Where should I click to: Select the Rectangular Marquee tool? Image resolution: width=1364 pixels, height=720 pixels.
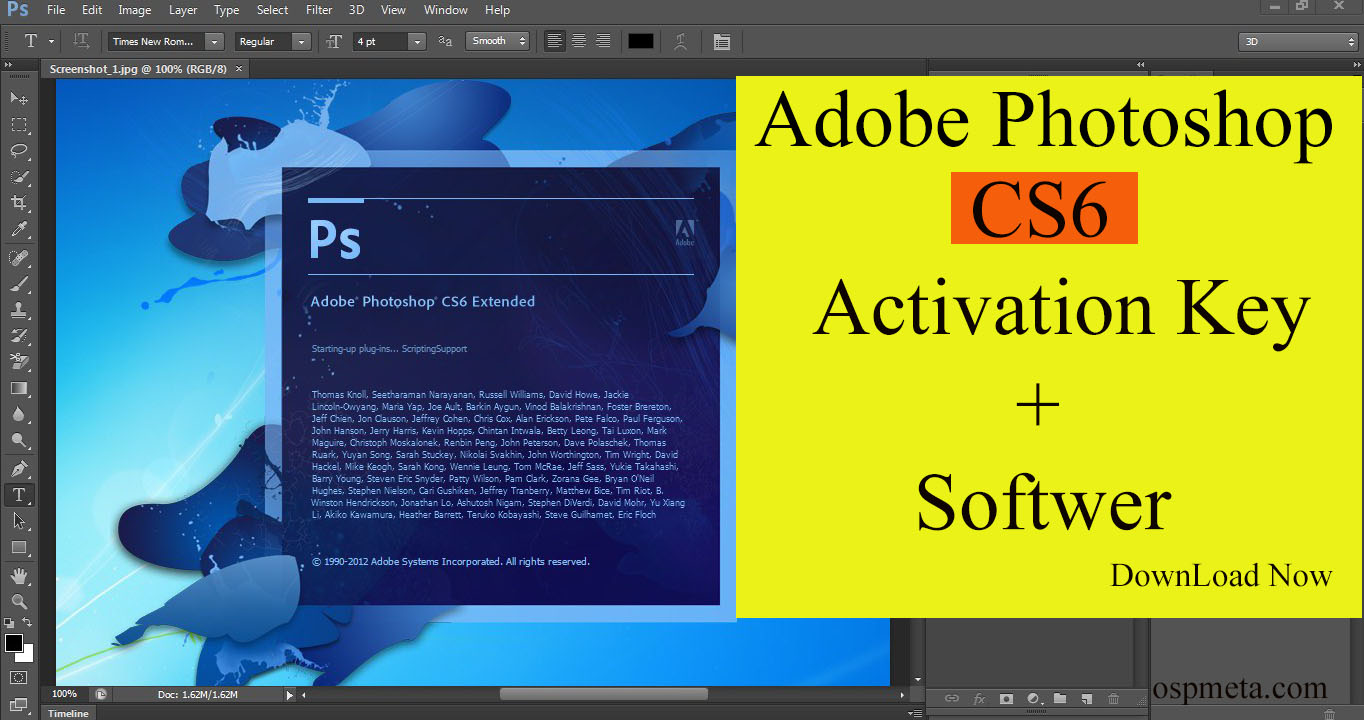point(18,125)
